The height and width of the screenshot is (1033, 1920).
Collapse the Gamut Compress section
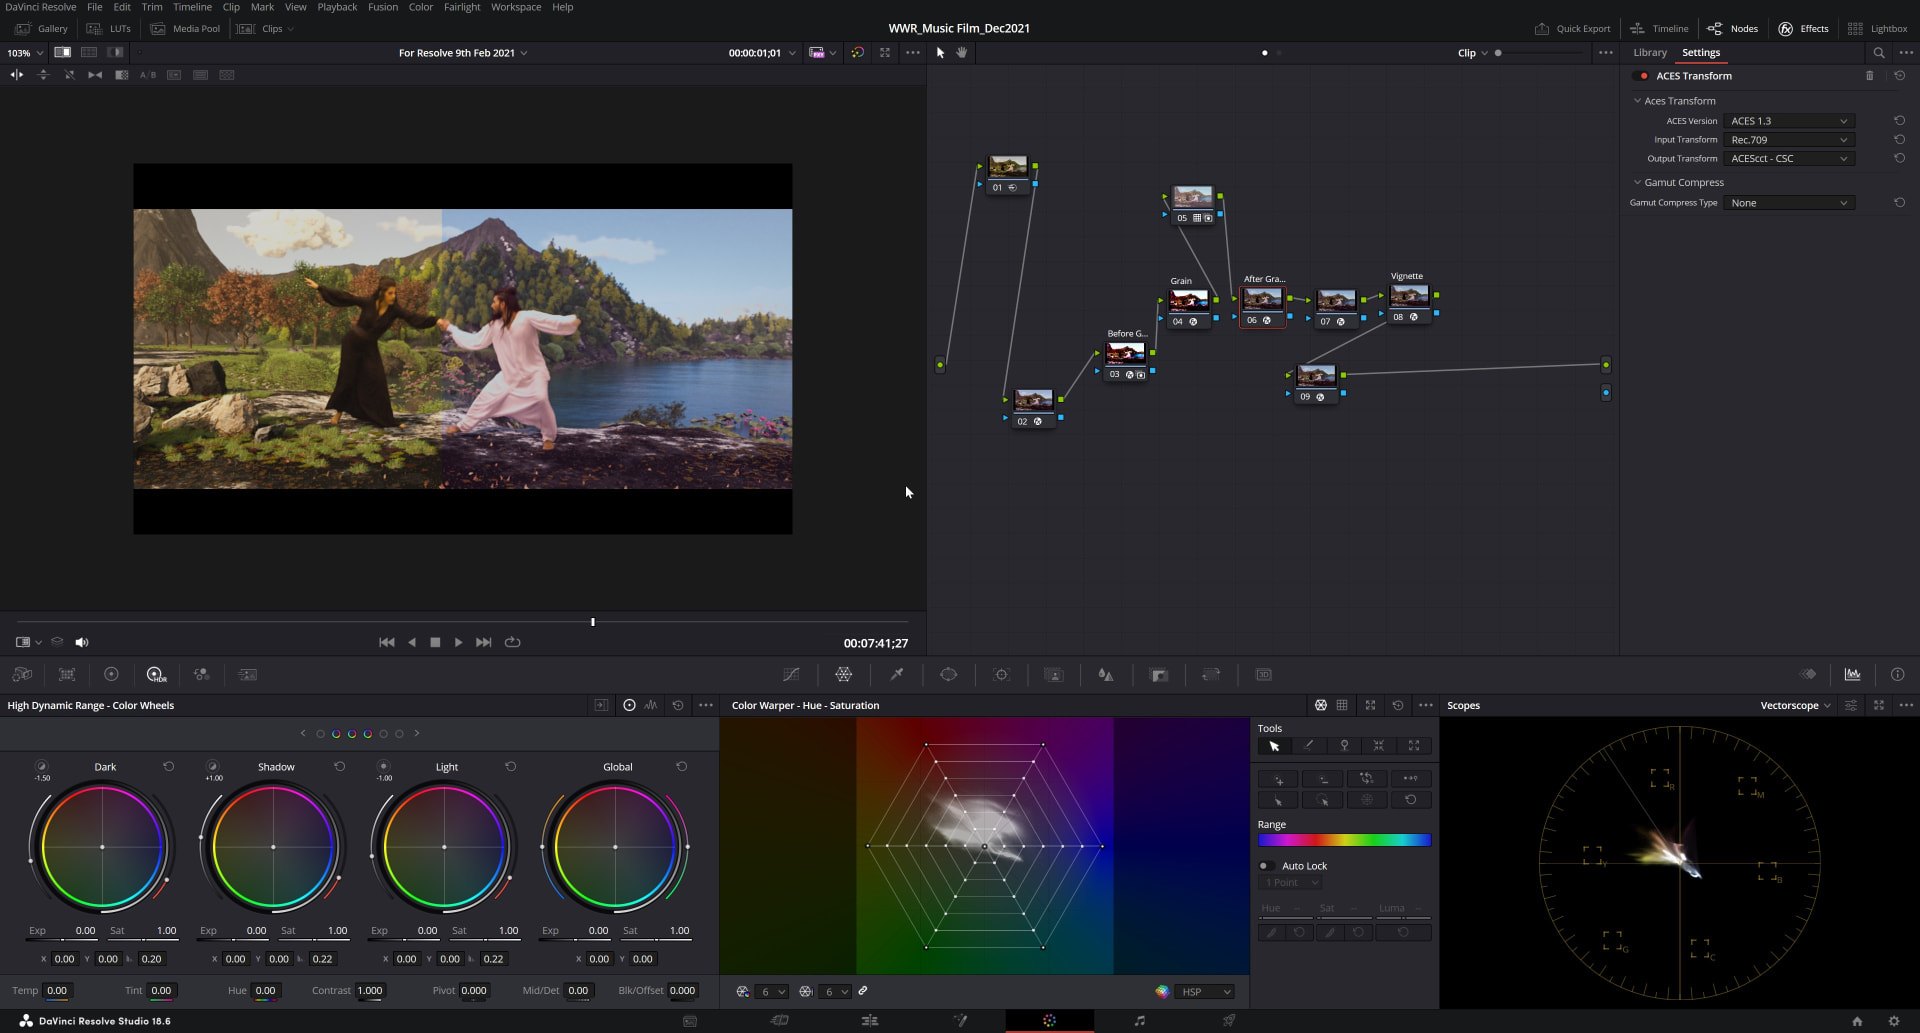pyautogui.click(x=1636, y=183)
